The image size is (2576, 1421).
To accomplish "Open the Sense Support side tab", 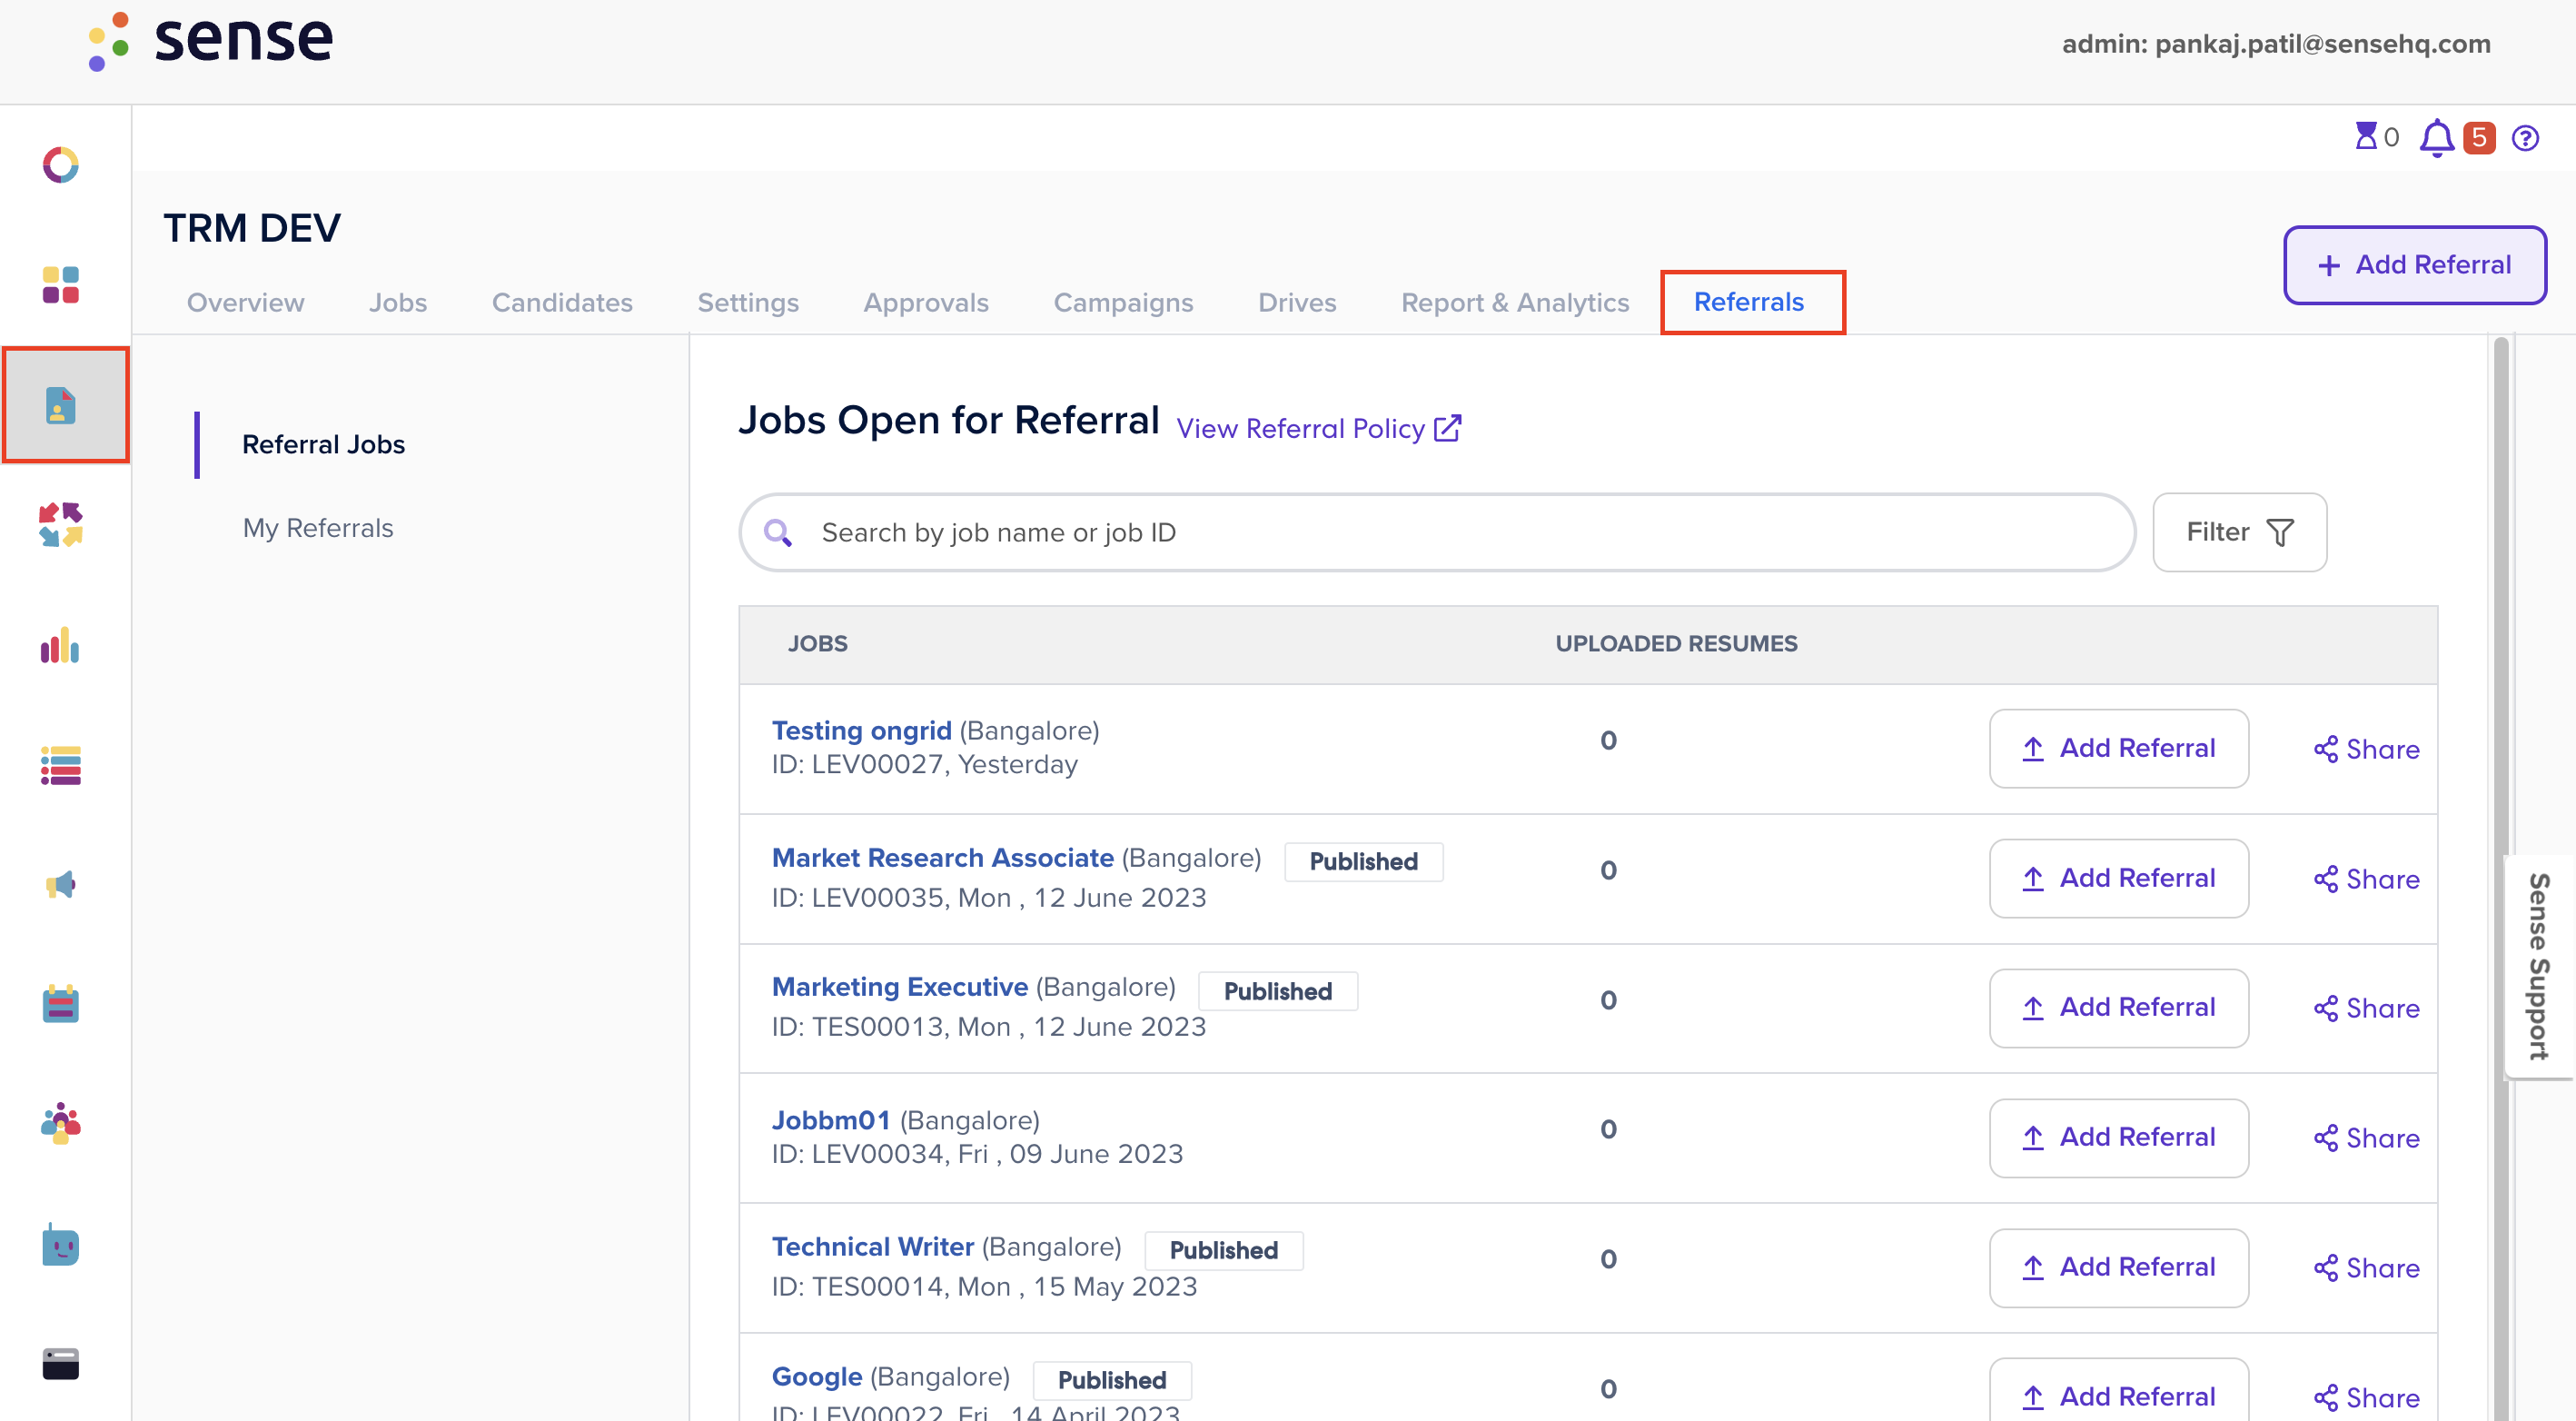I will (2538, 966).
